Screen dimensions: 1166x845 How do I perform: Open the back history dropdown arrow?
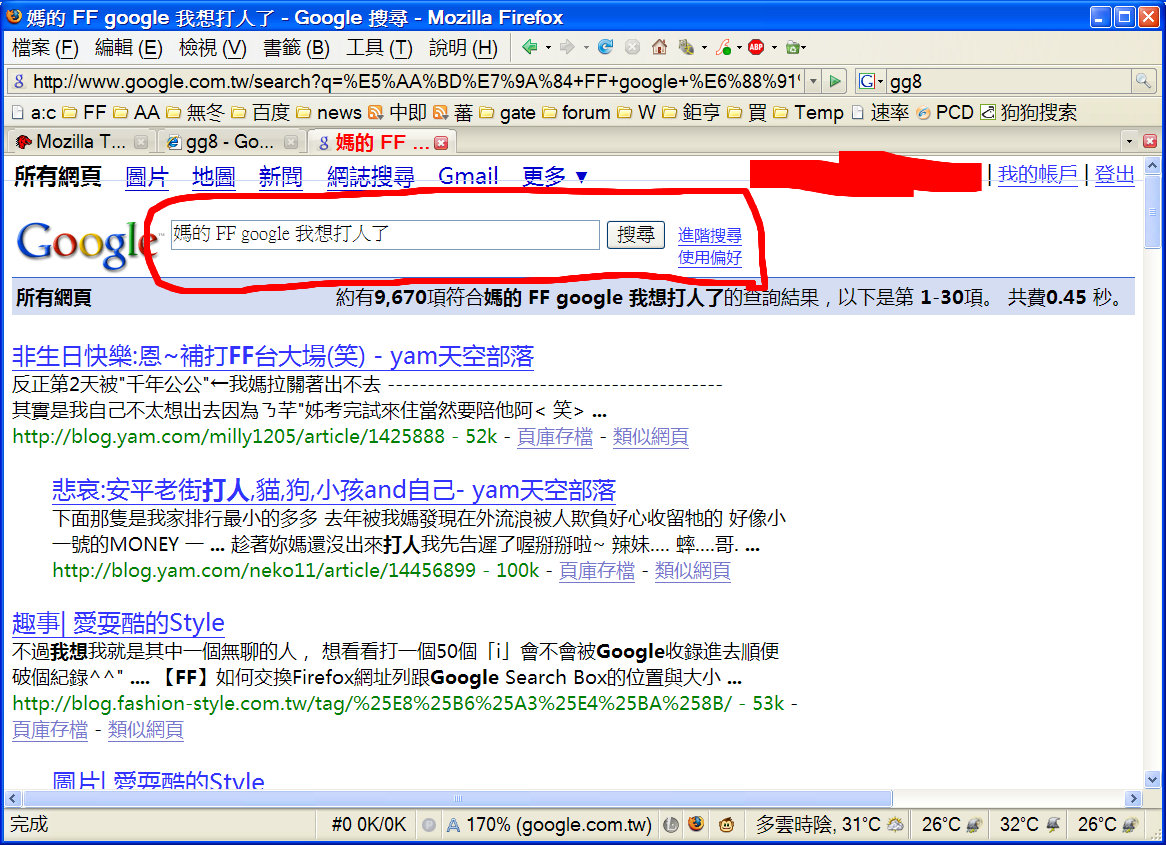(549, 48)
